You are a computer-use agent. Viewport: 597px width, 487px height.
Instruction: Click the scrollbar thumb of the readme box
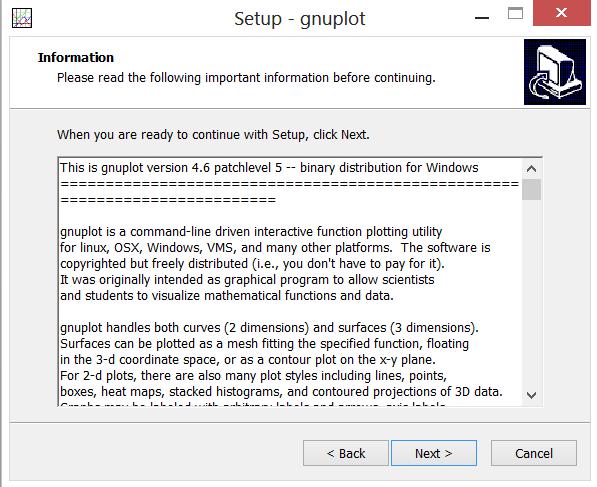532,189
